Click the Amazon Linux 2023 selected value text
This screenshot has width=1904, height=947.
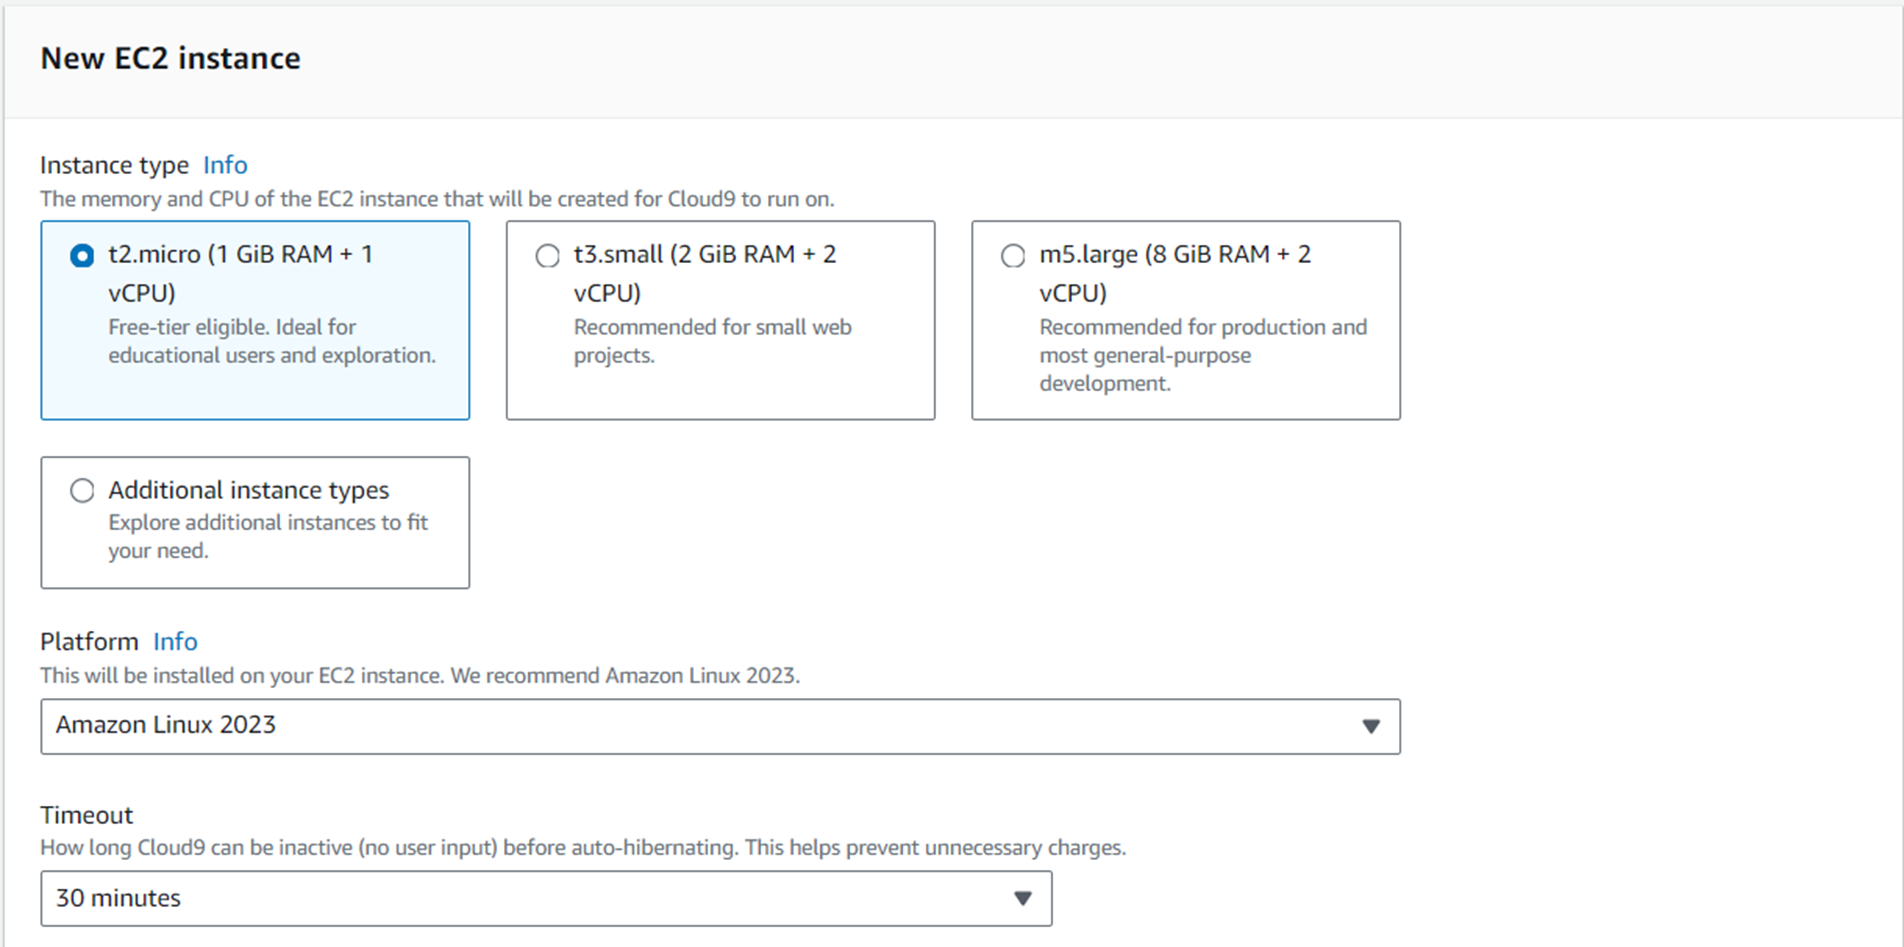[166, 725]
